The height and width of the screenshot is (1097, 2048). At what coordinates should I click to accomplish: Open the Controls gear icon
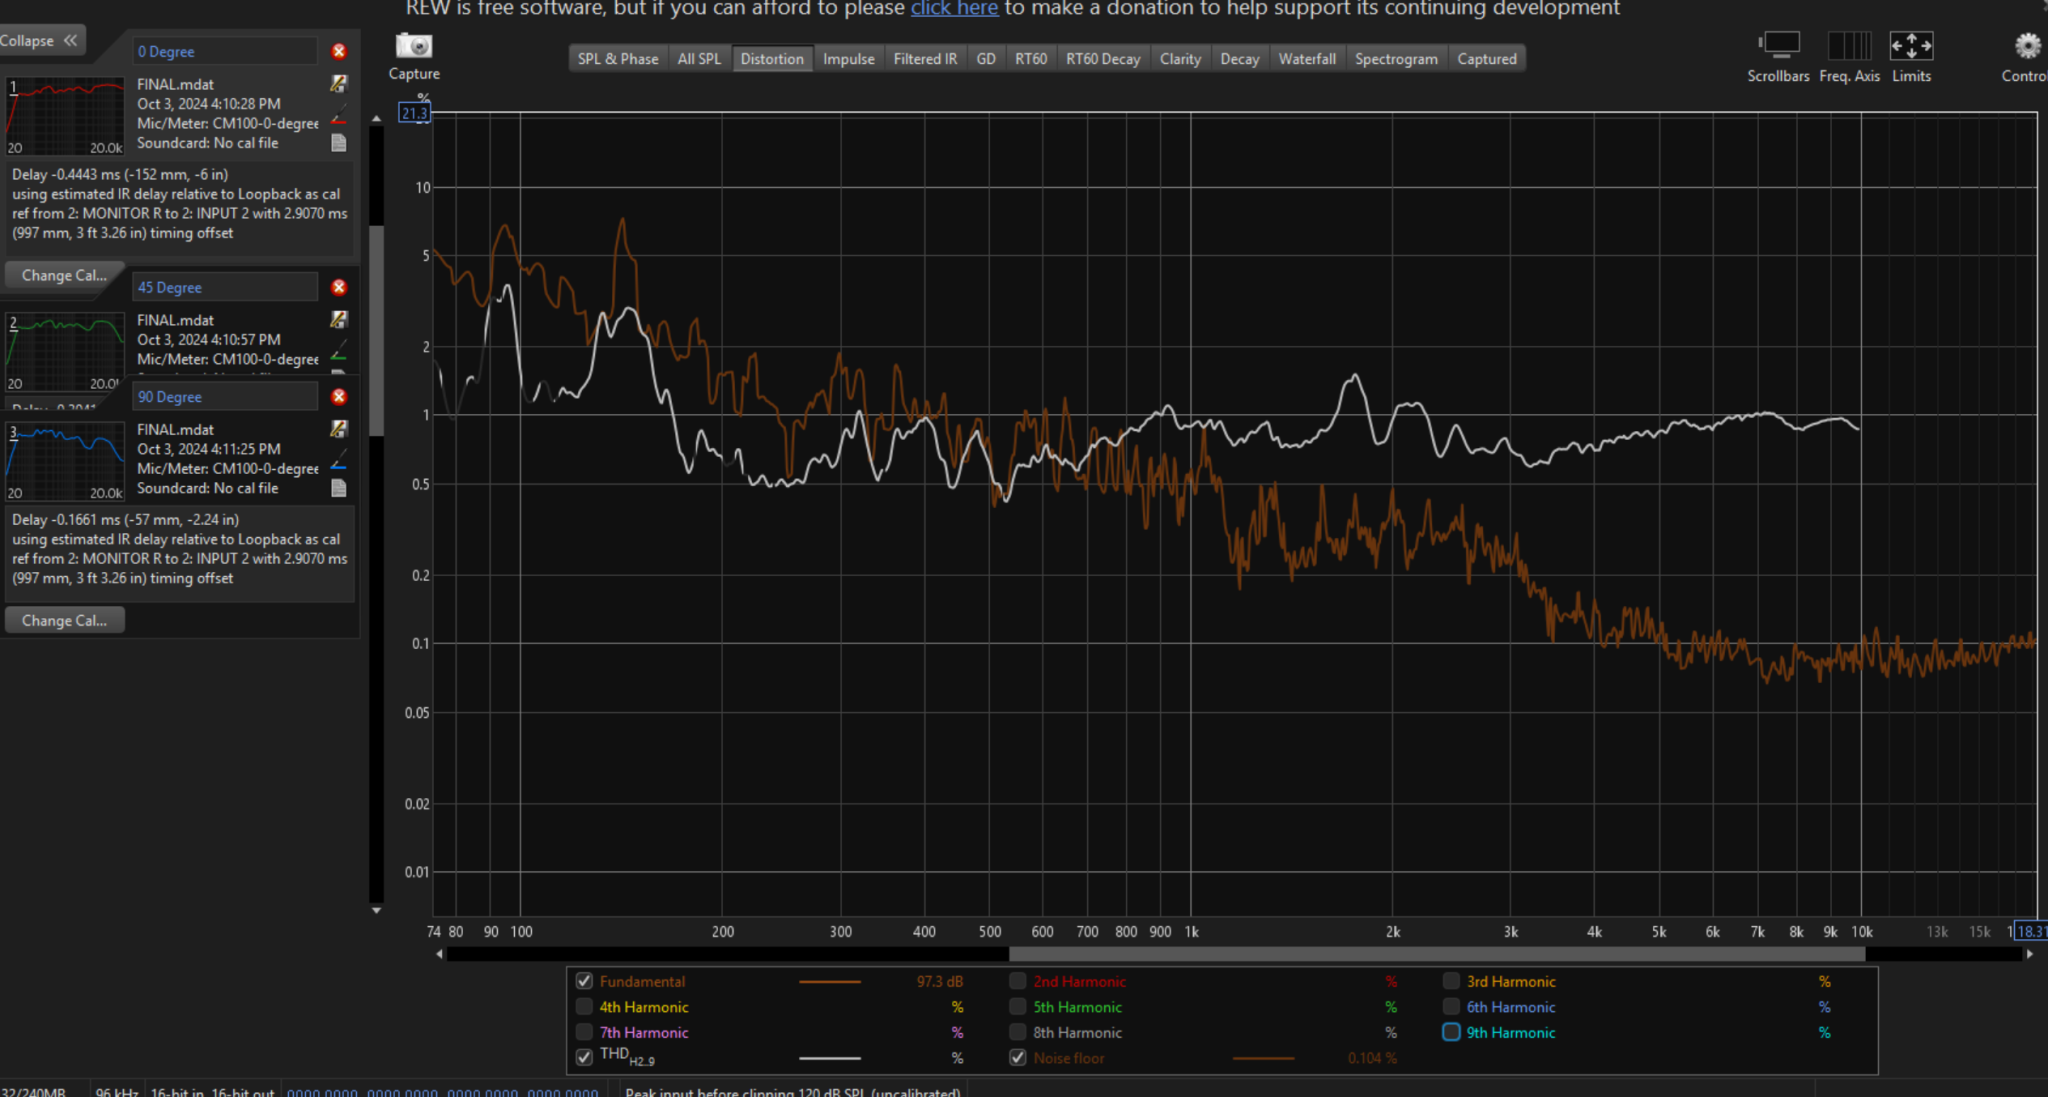point(2027,46)
